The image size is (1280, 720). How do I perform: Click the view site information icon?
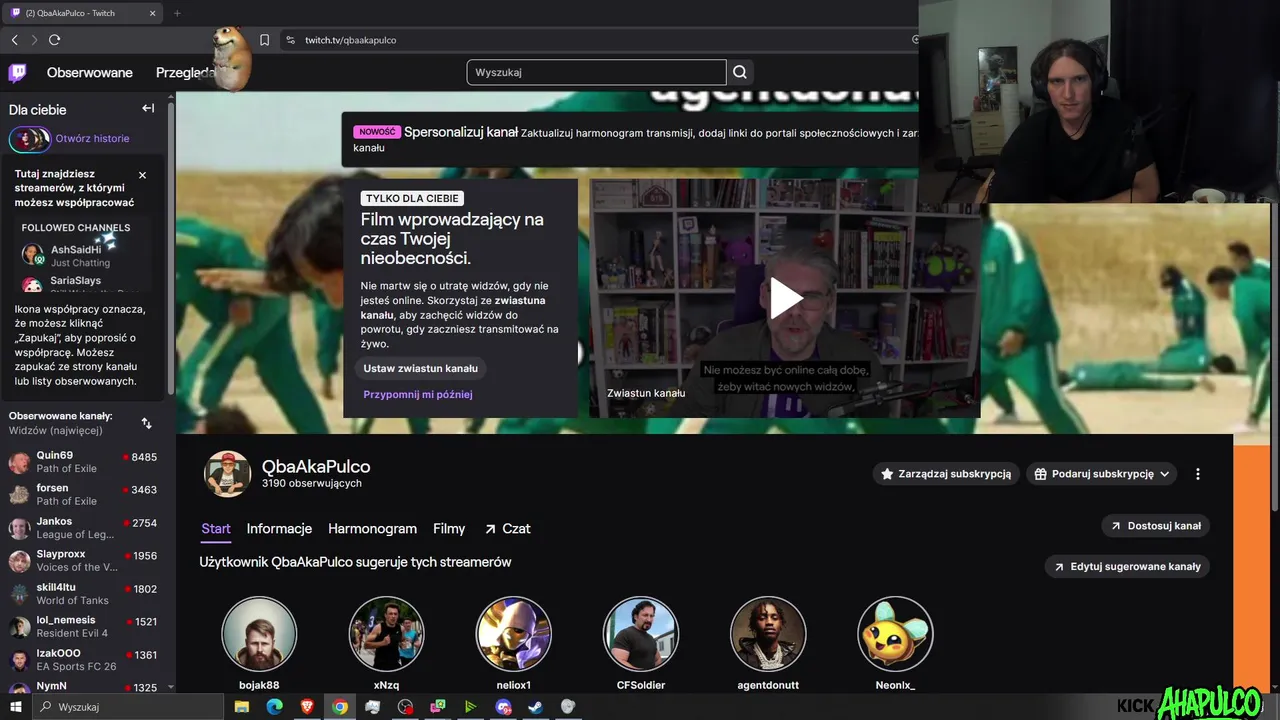[290, 40]
